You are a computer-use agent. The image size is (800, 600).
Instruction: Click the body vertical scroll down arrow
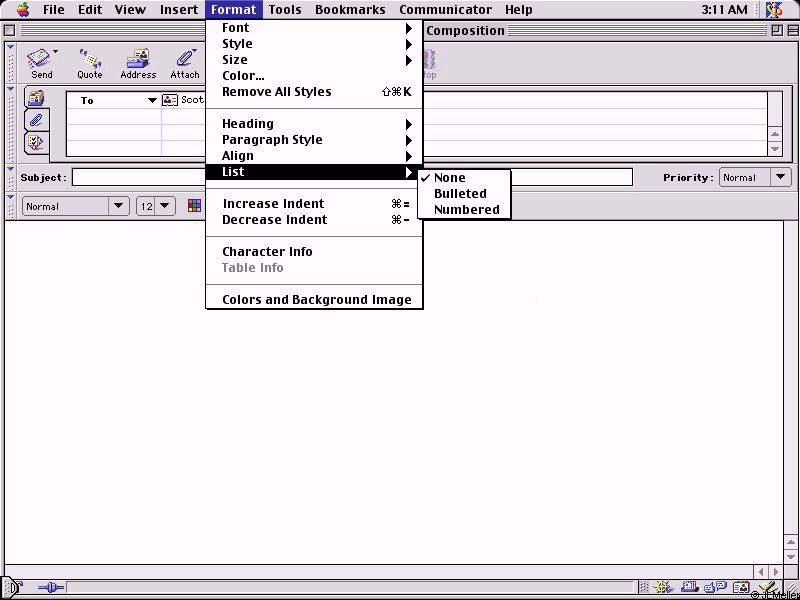click(x=790, y=557)
